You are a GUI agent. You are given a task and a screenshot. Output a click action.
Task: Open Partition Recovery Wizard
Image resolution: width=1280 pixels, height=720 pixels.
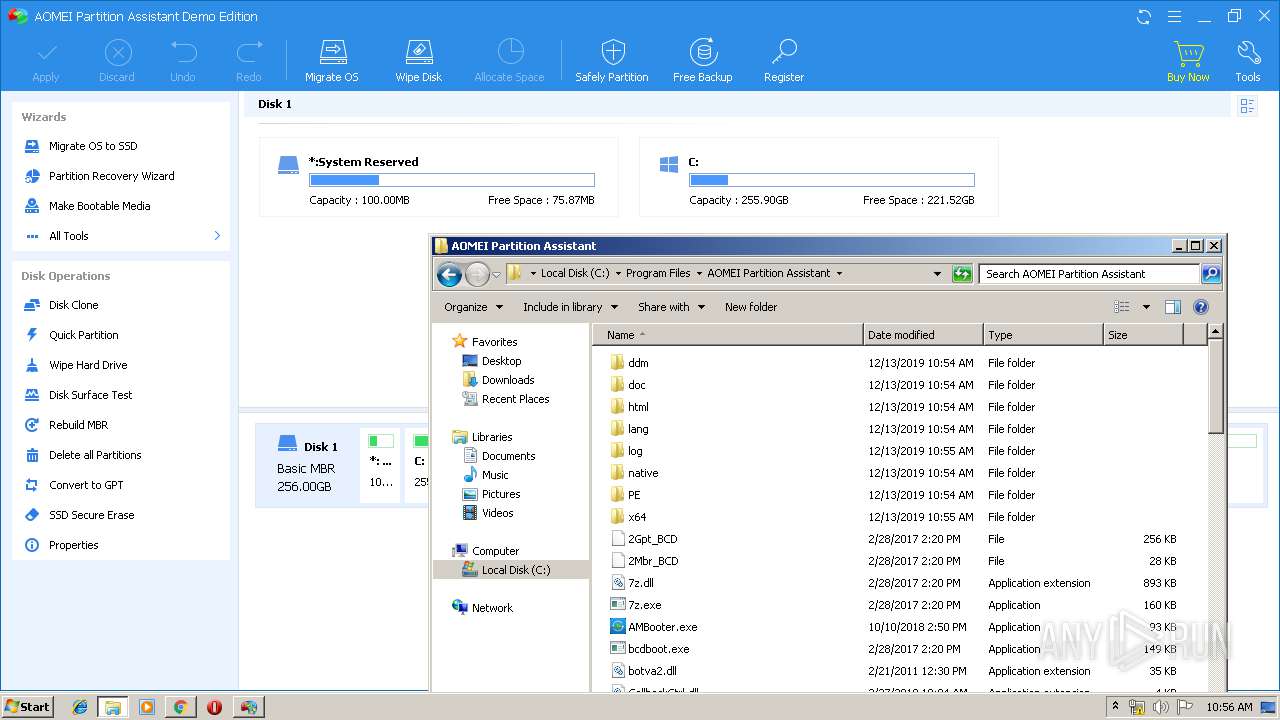point(112,176)
